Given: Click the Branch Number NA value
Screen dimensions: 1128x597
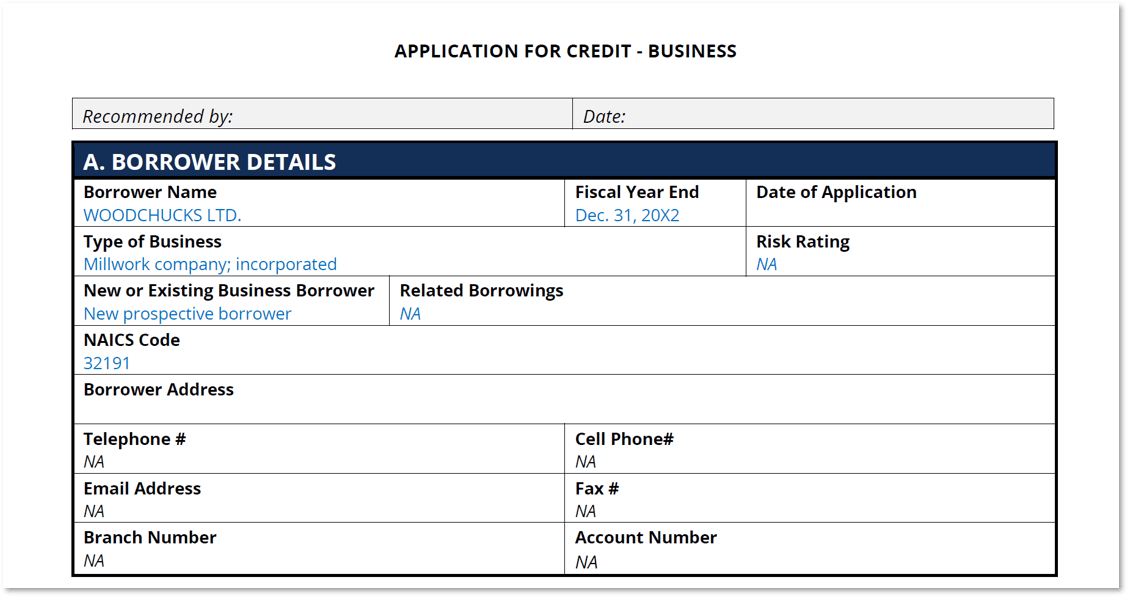Looking at the screenshot, I should click(94, 560).
